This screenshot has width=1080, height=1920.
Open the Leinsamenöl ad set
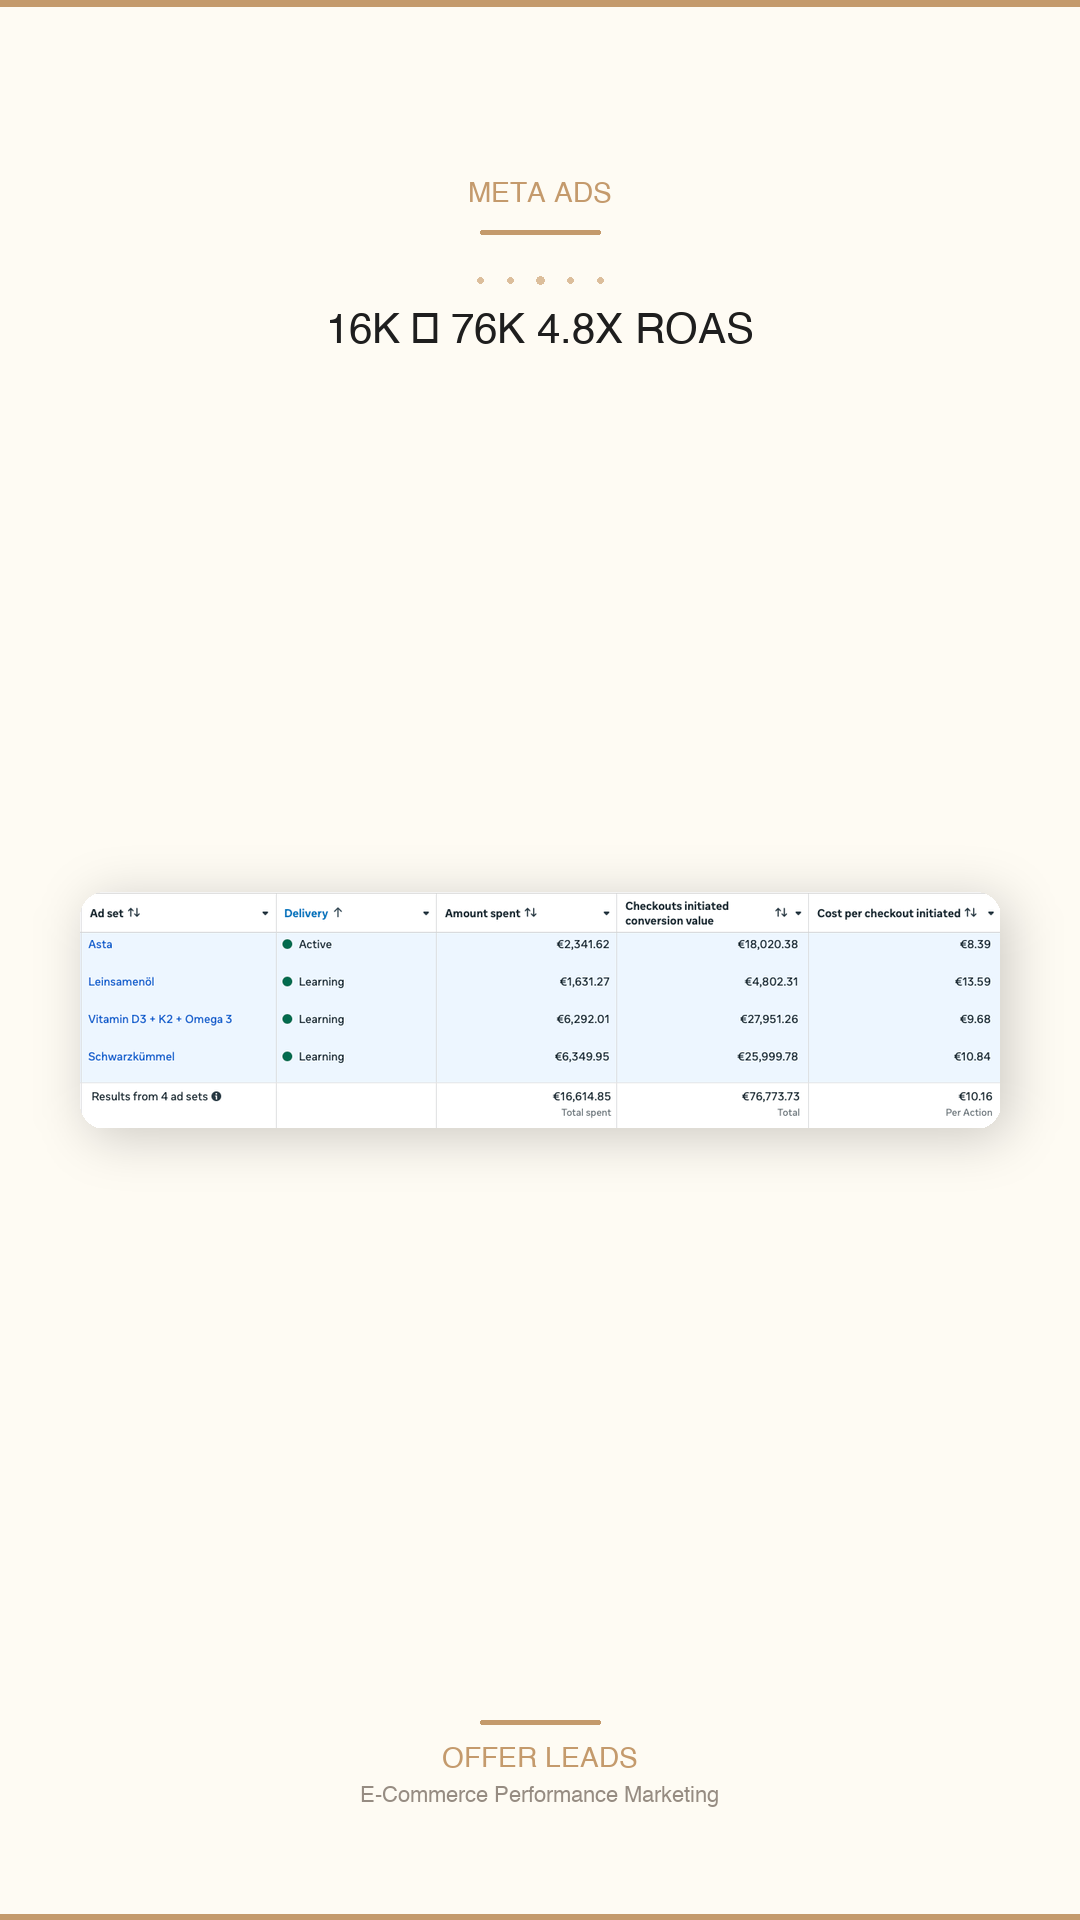coord(121,982)
